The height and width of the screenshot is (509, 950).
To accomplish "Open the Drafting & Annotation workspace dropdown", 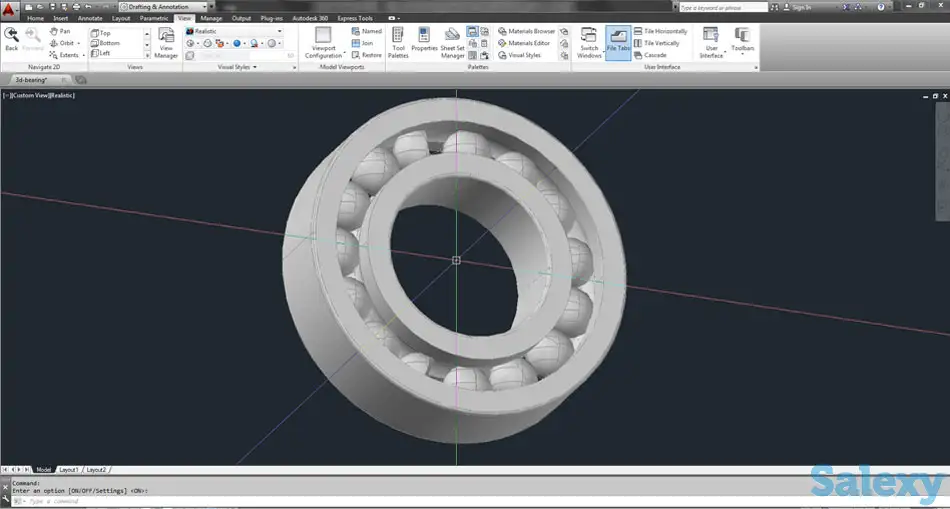I will 163,7.
